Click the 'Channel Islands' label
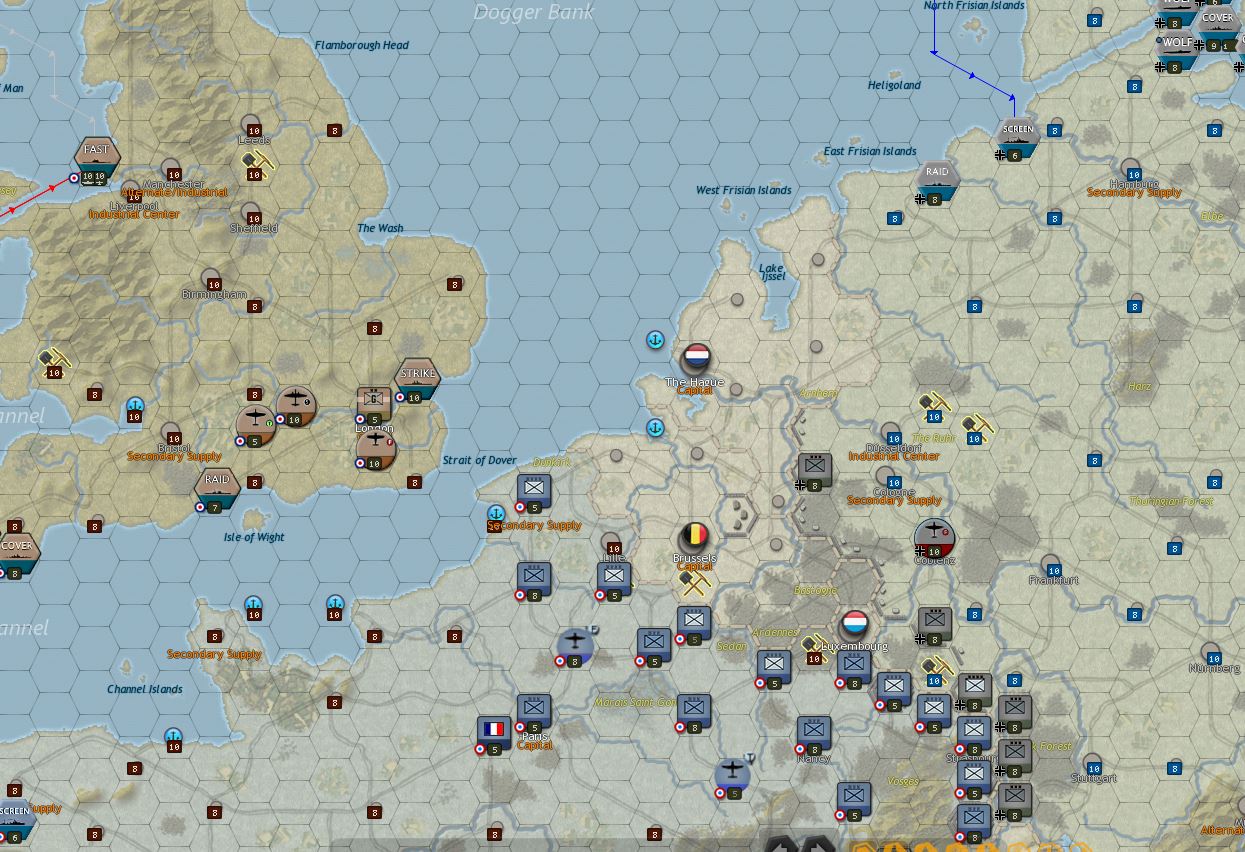This screenshot has width=1245, height=852. (x=145, y=689)
